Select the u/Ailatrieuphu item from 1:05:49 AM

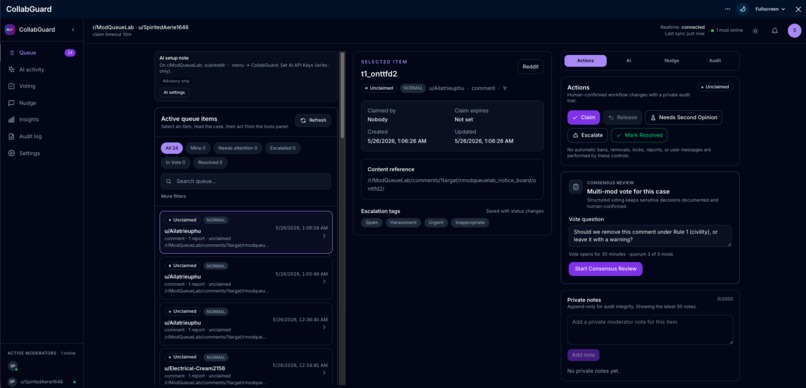[246, 278]
